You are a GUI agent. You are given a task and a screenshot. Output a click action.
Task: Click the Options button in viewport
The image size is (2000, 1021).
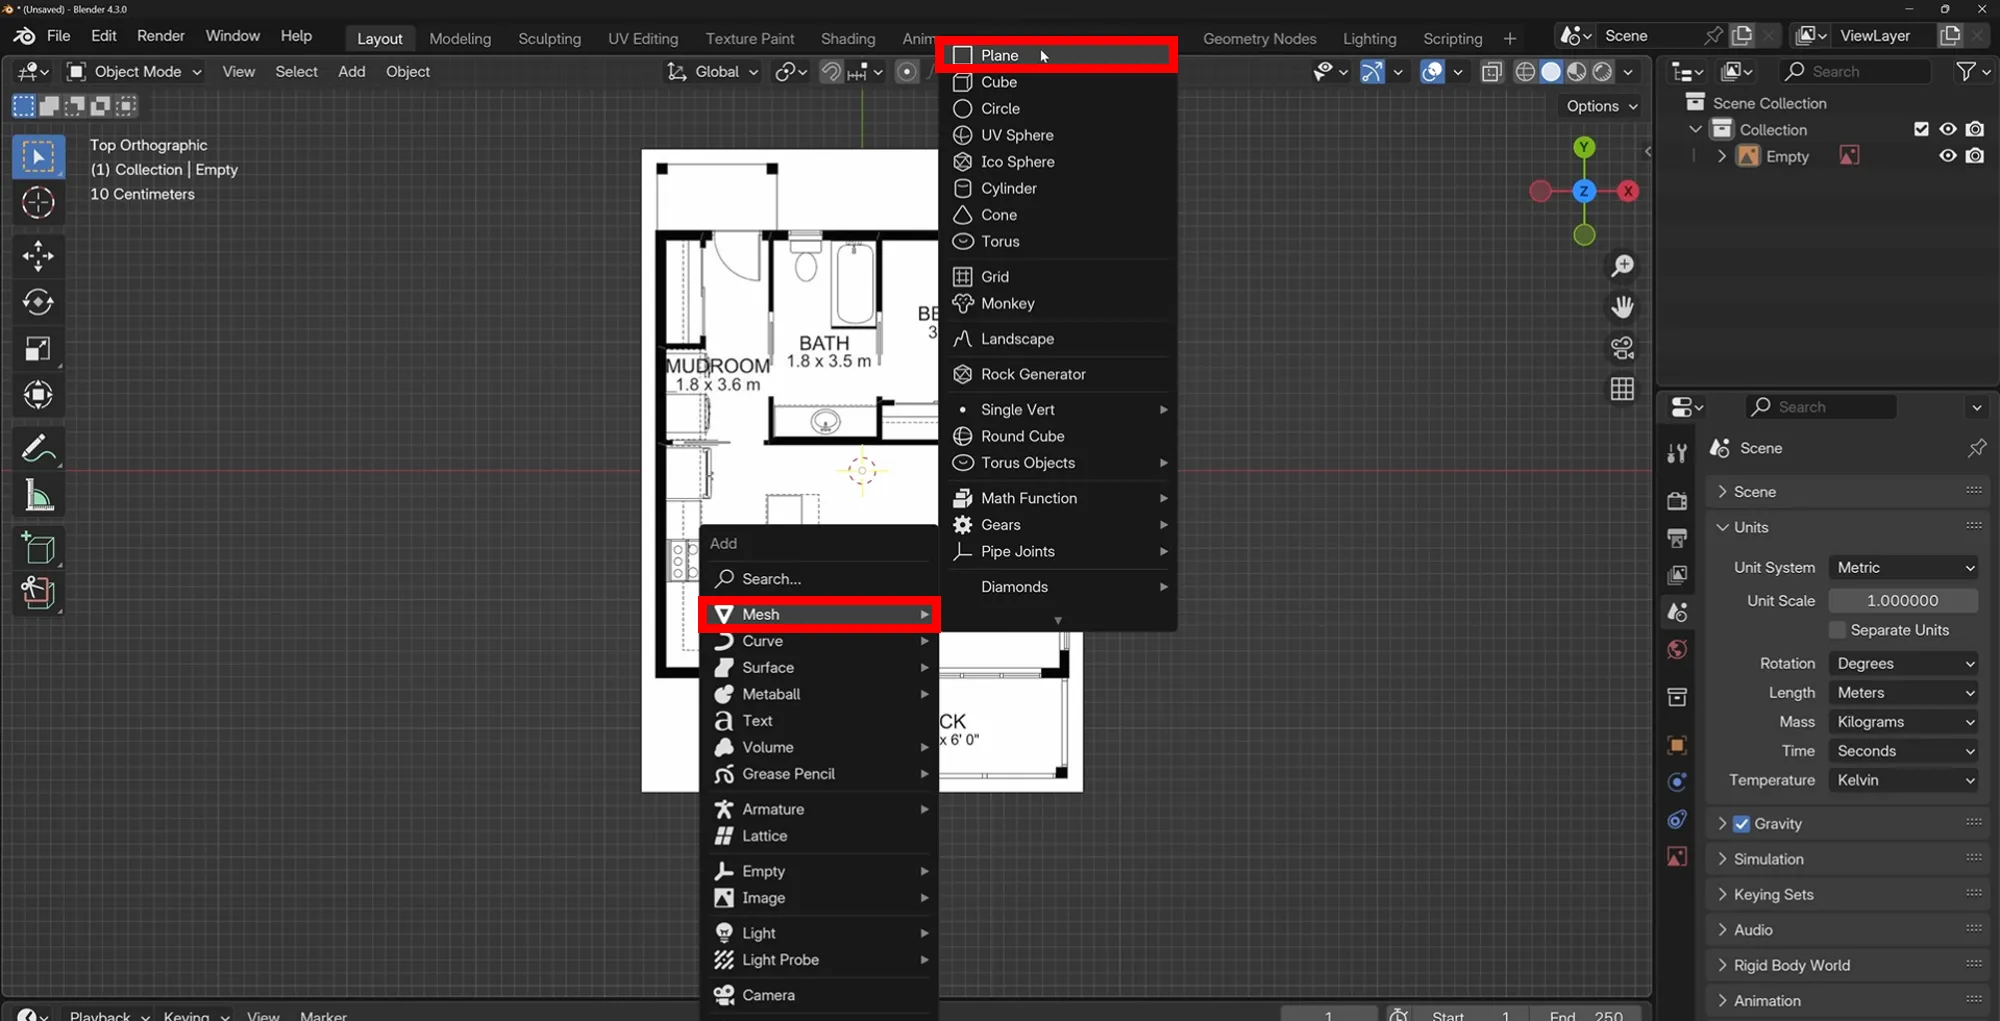coord(1601,106)
